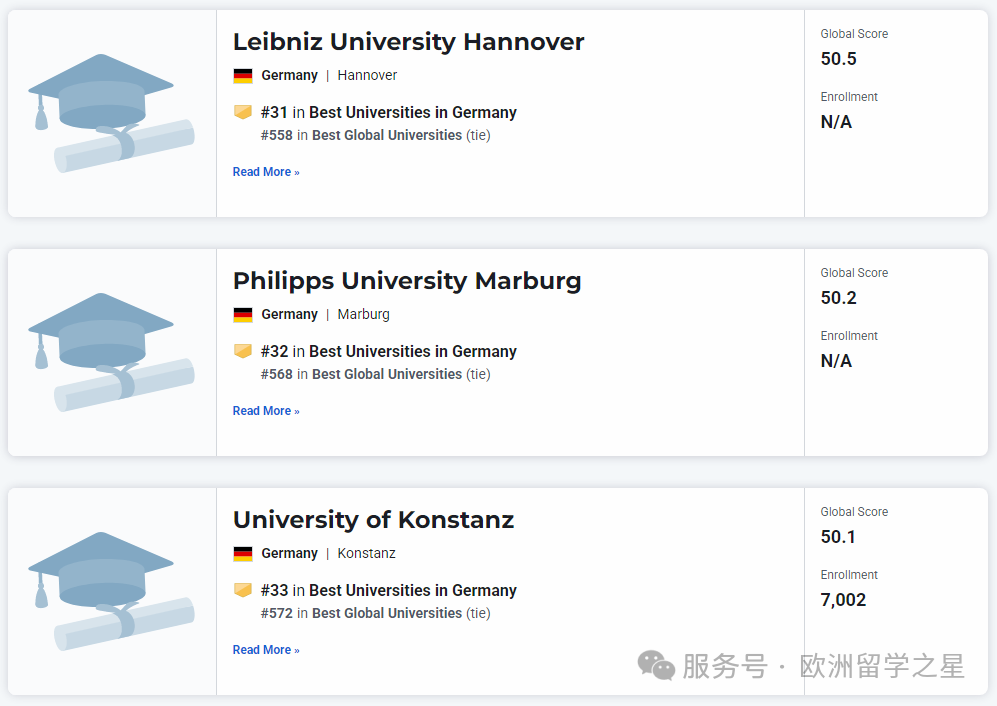997x706 pixels.
Task: Click the ranking badge icon beside #31
Action: tap(243, 112)
